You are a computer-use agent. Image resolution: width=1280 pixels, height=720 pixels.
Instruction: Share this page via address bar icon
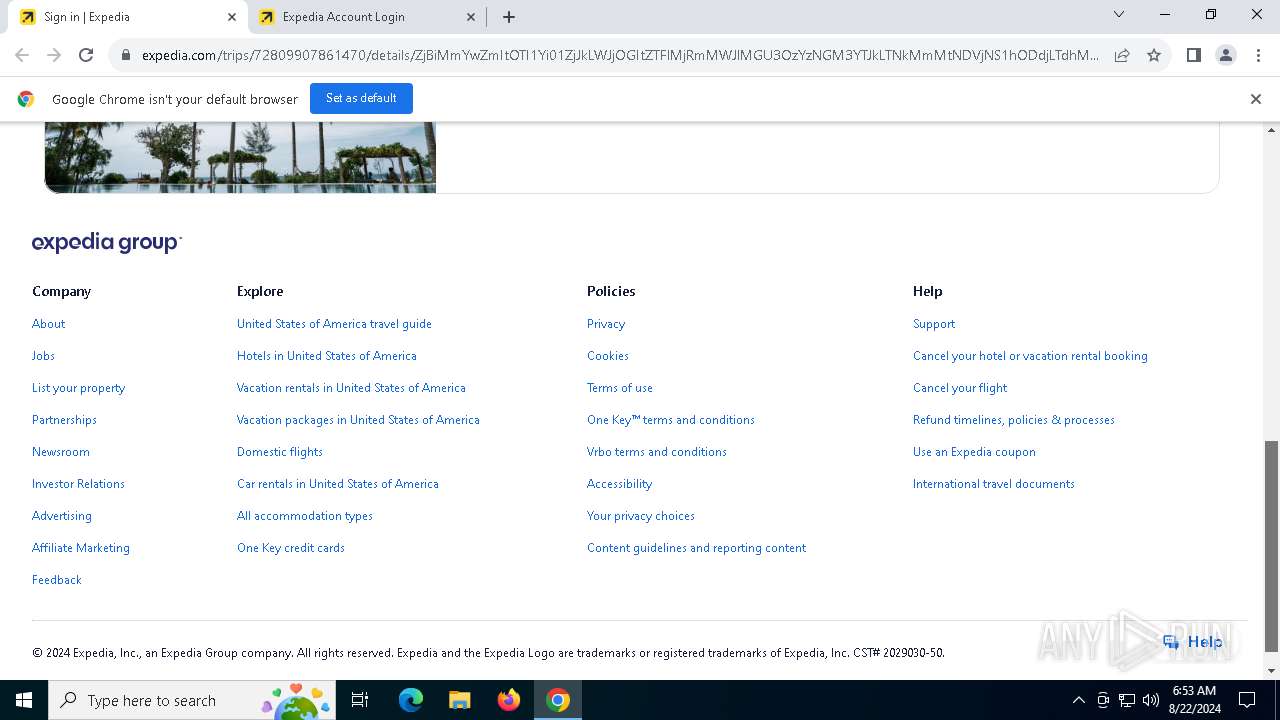point(1122,55)
